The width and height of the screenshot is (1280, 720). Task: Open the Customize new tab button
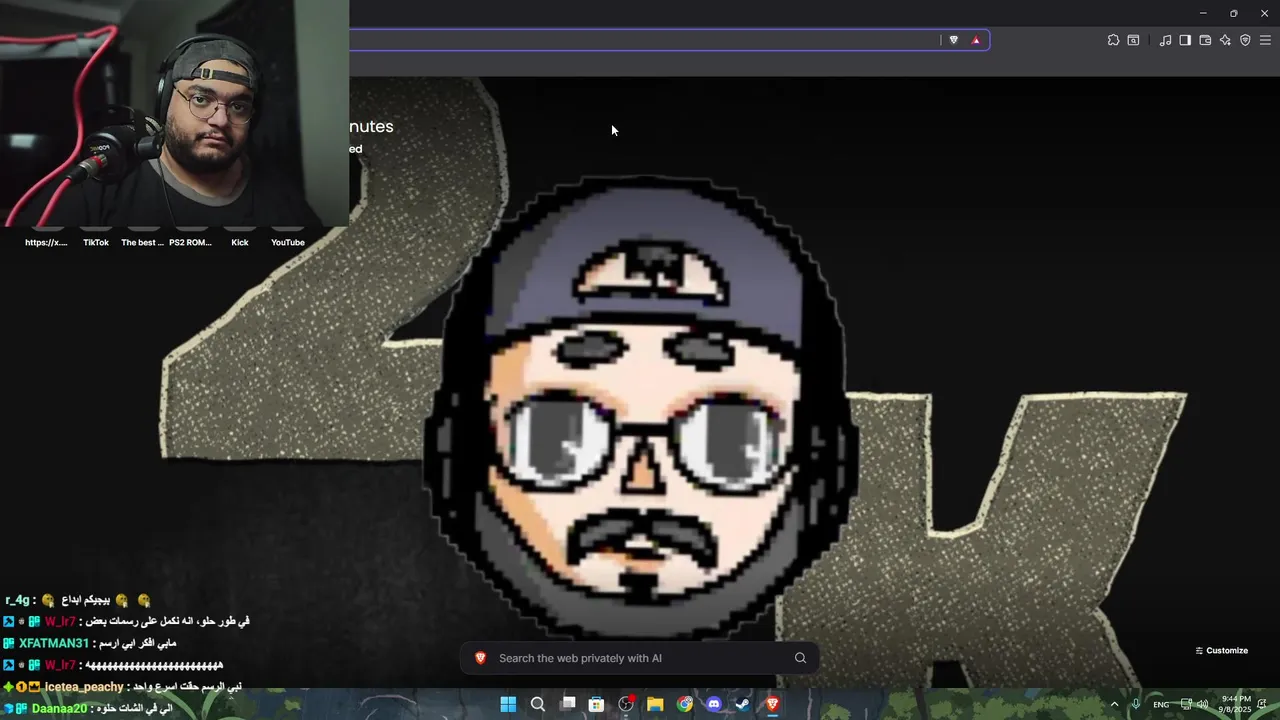pyautogui.click(x=1221, y=650)
